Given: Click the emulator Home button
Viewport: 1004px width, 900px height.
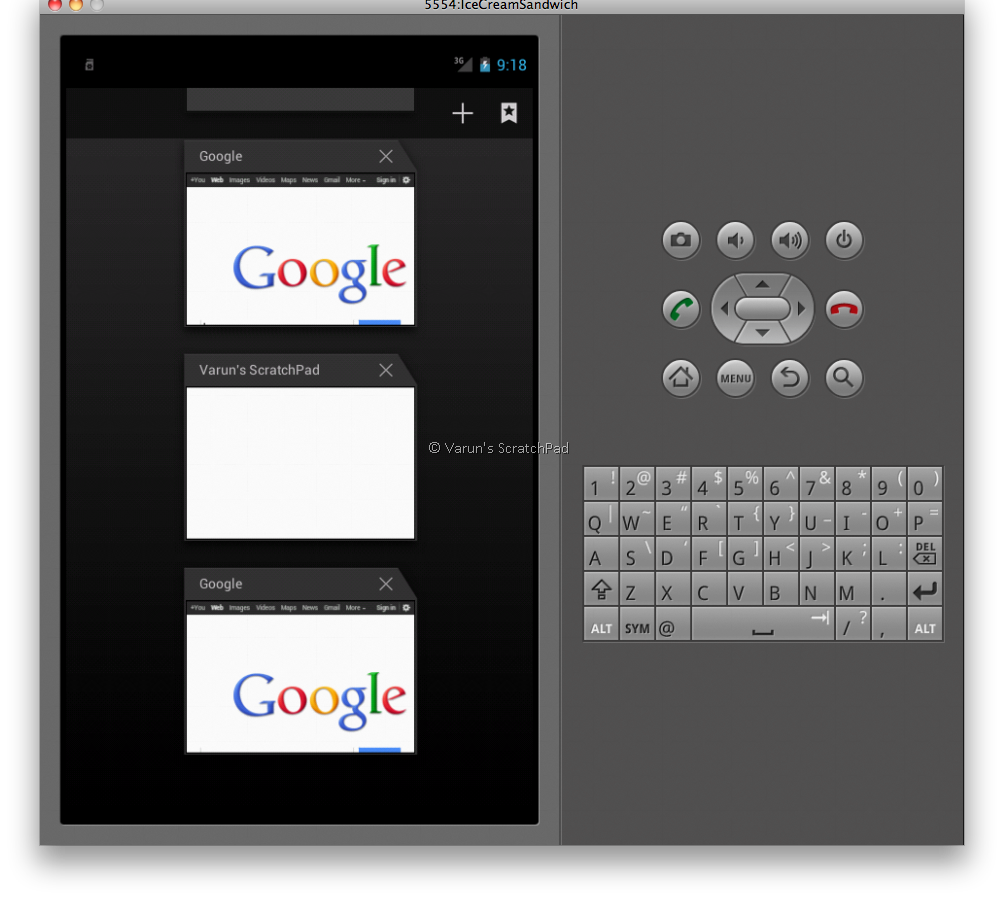Looking at the screenshot, I should 681,378.
